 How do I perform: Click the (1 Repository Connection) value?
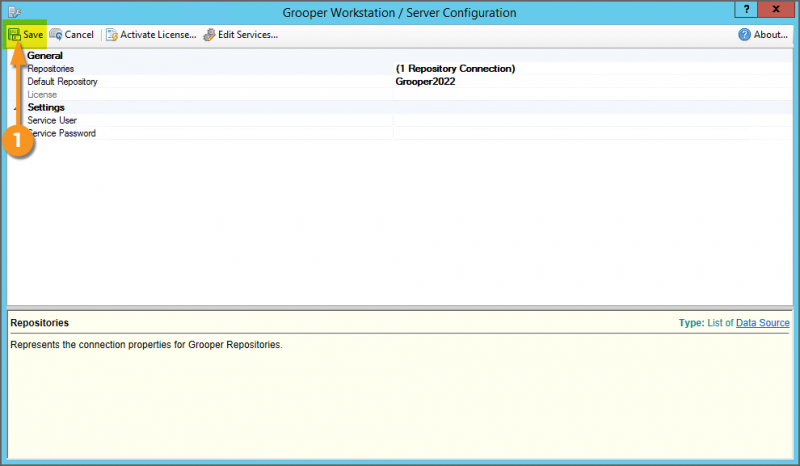[x=456, y=68]
